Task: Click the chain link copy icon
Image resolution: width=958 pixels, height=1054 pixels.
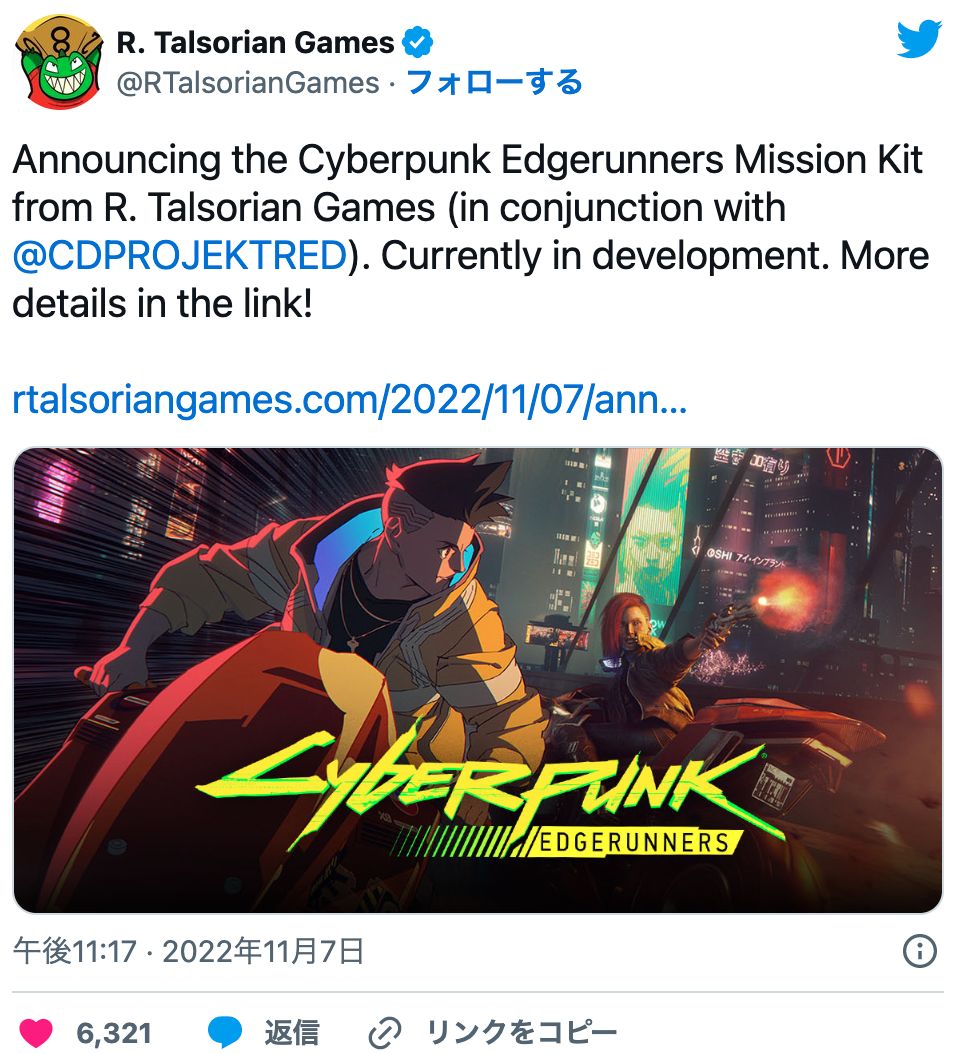Action: [x=384, y=1032]
